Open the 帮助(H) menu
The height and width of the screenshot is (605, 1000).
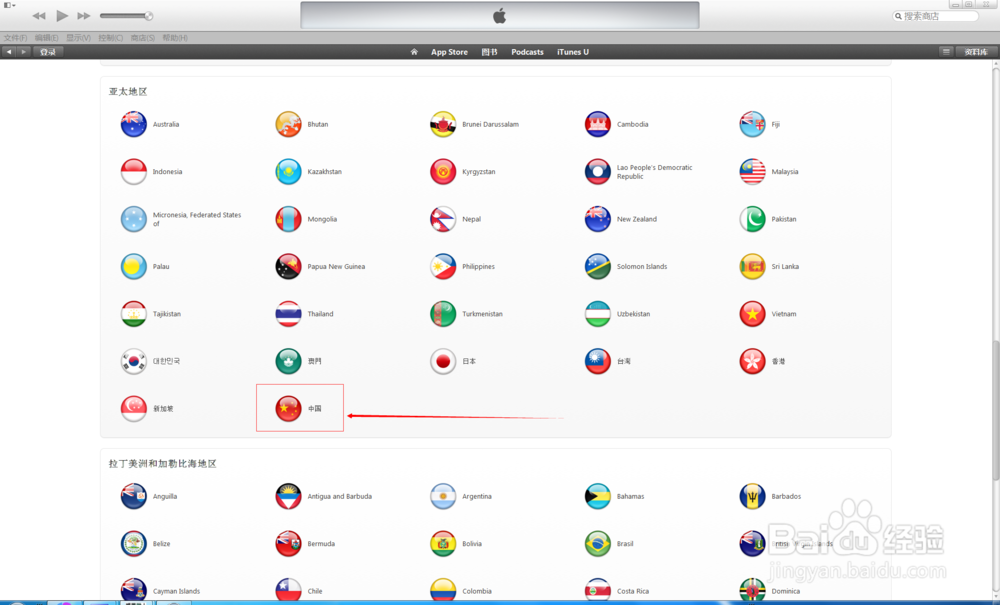pos(175,38)
